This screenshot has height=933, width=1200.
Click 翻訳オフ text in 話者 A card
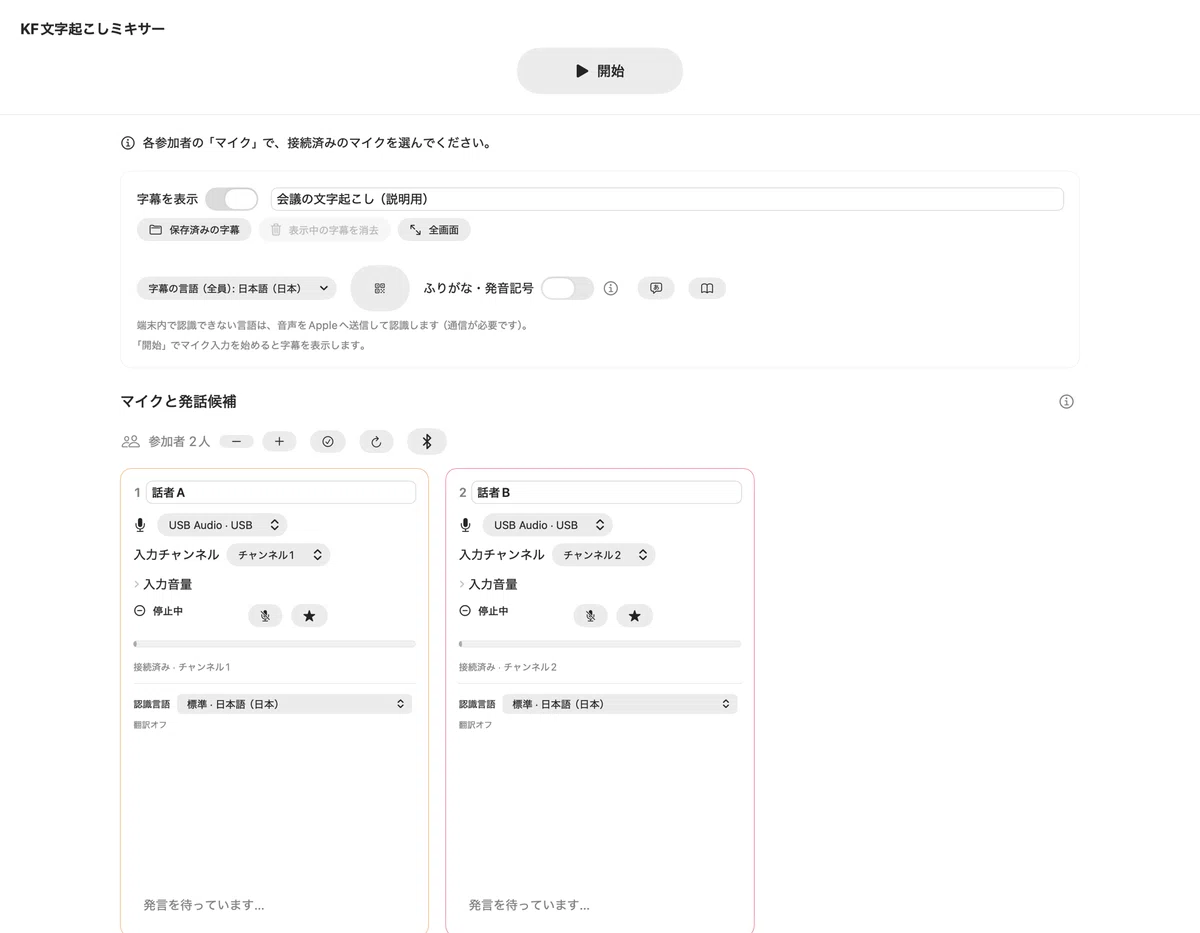(x=150, y=725)
